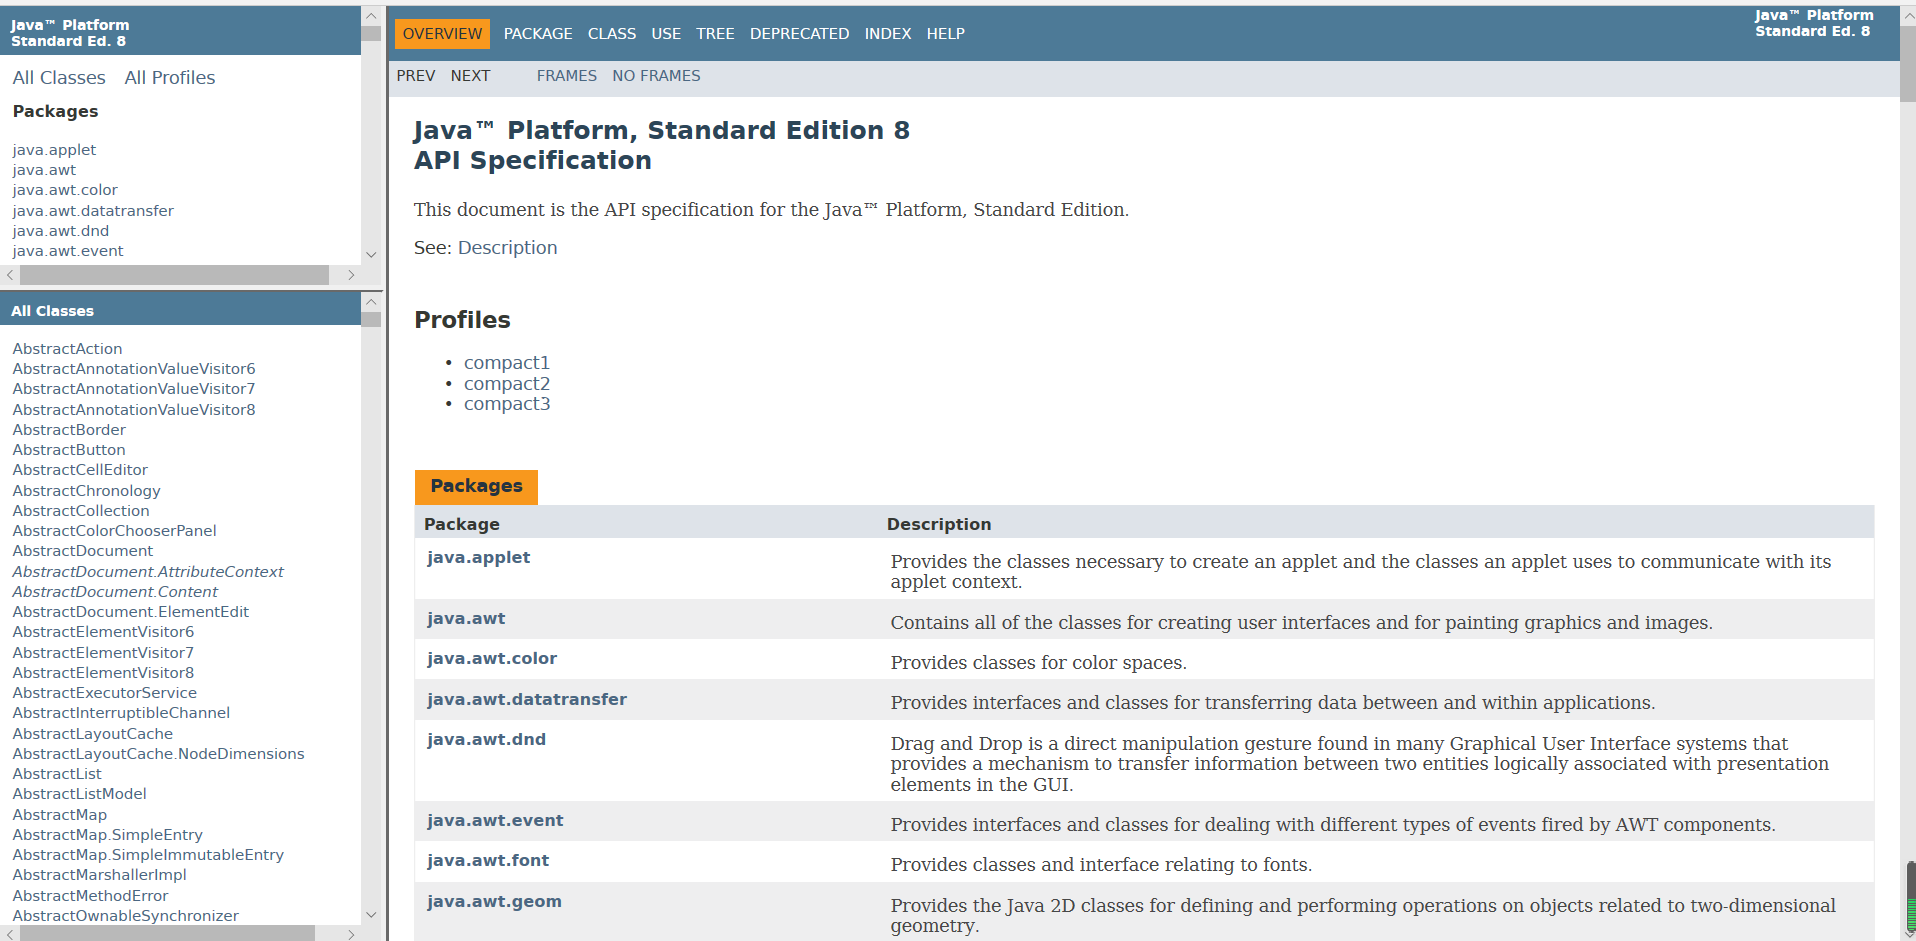Click the right arrow of the package list horizontal scrollbar
The width and height of the screenshot is (1916, 941).
[351, 275]
